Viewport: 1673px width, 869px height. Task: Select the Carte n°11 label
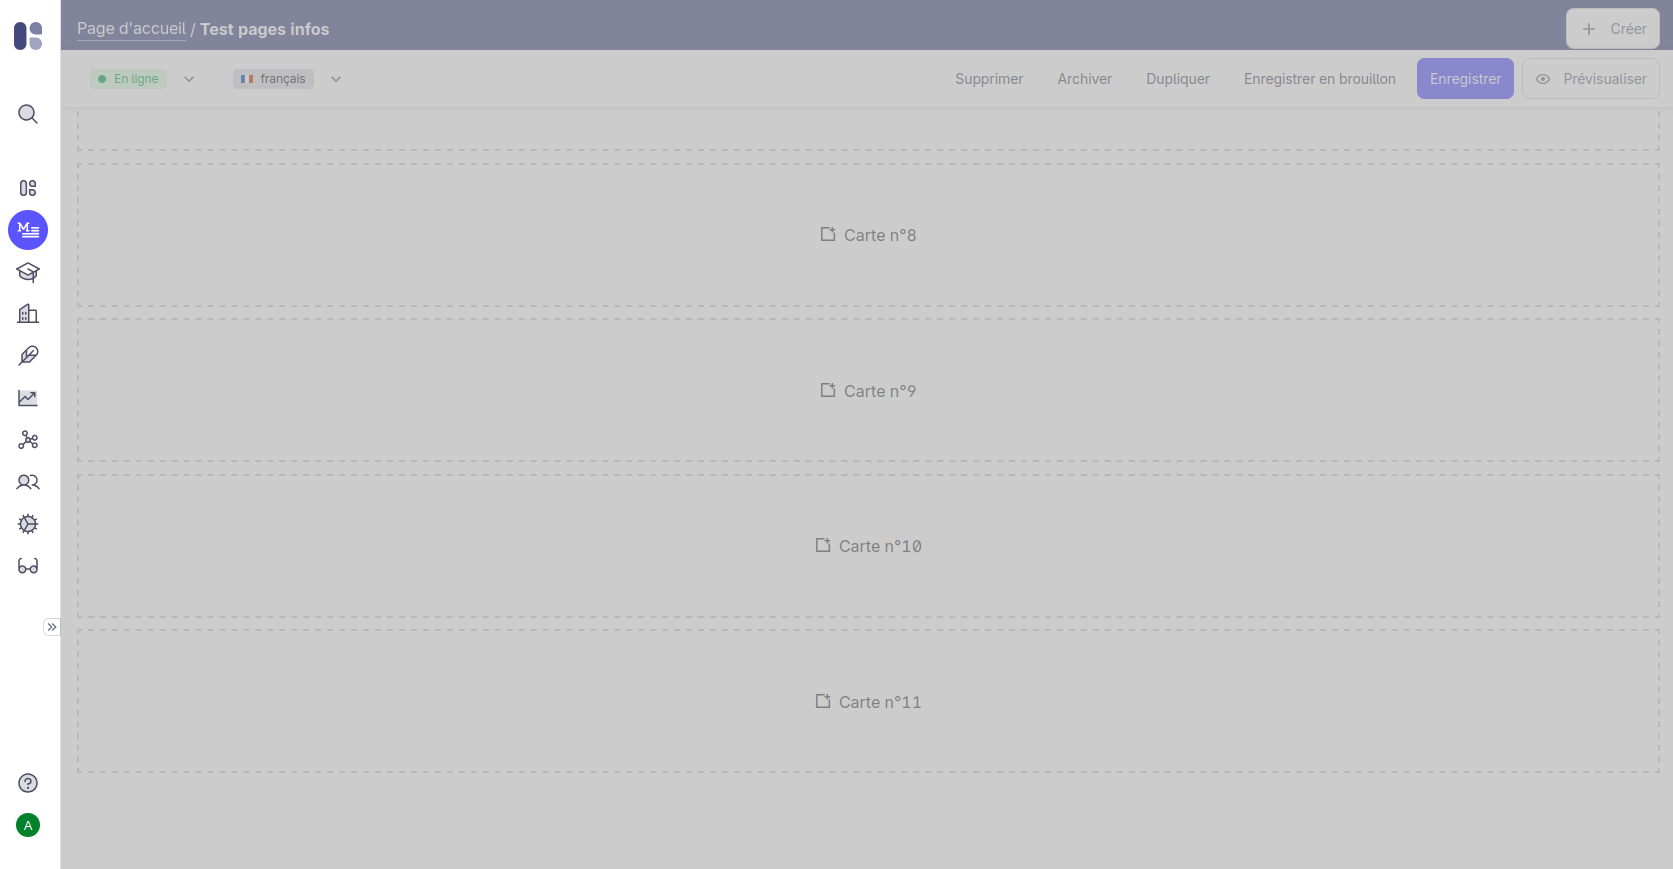point(880,702)
